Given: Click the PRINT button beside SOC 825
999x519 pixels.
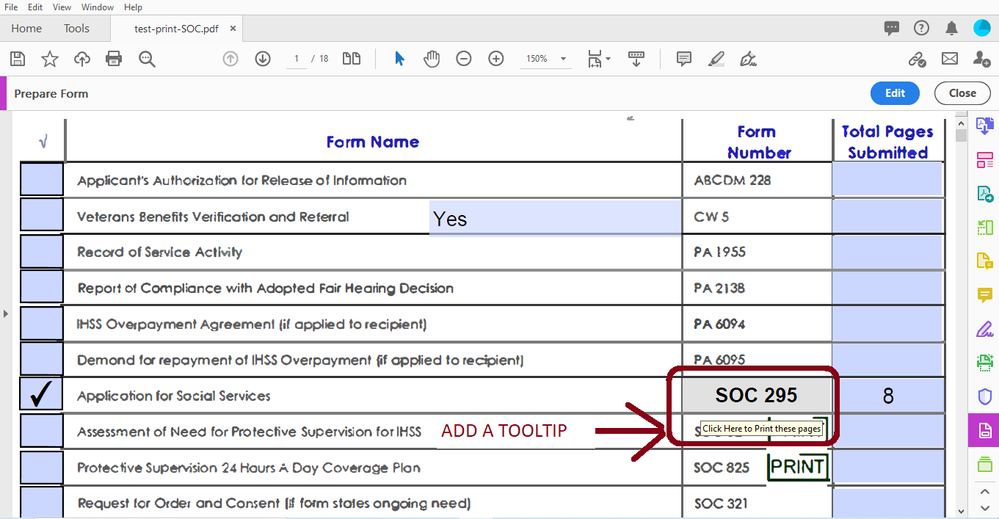Looking at the screenshot, I should click(x=798, y=467).
